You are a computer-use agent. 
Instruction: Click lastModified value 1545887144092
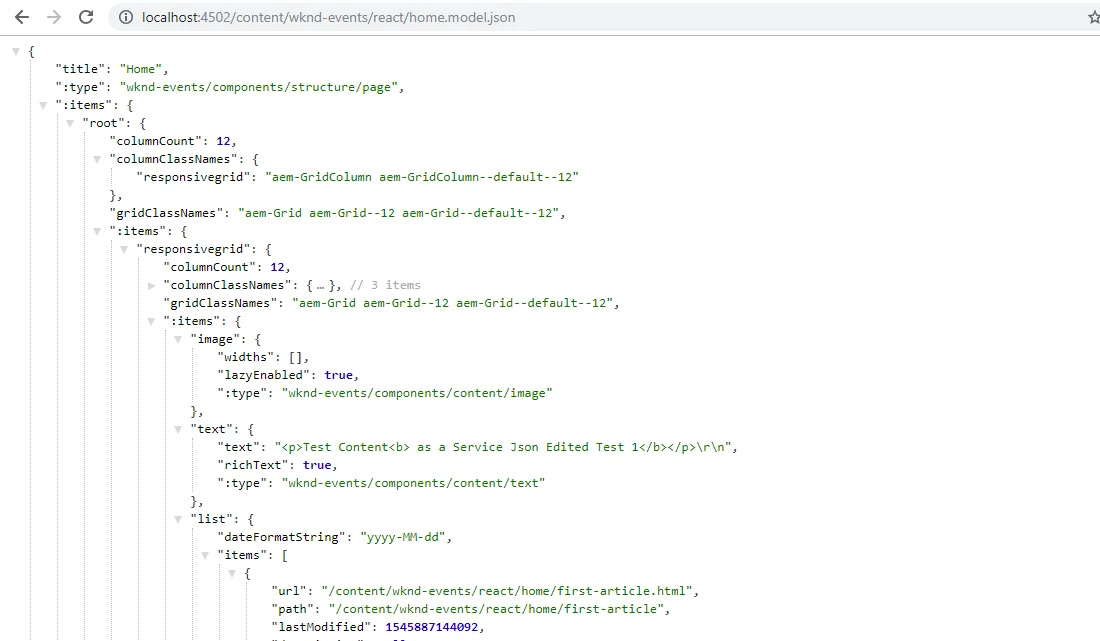click(431, 627)
